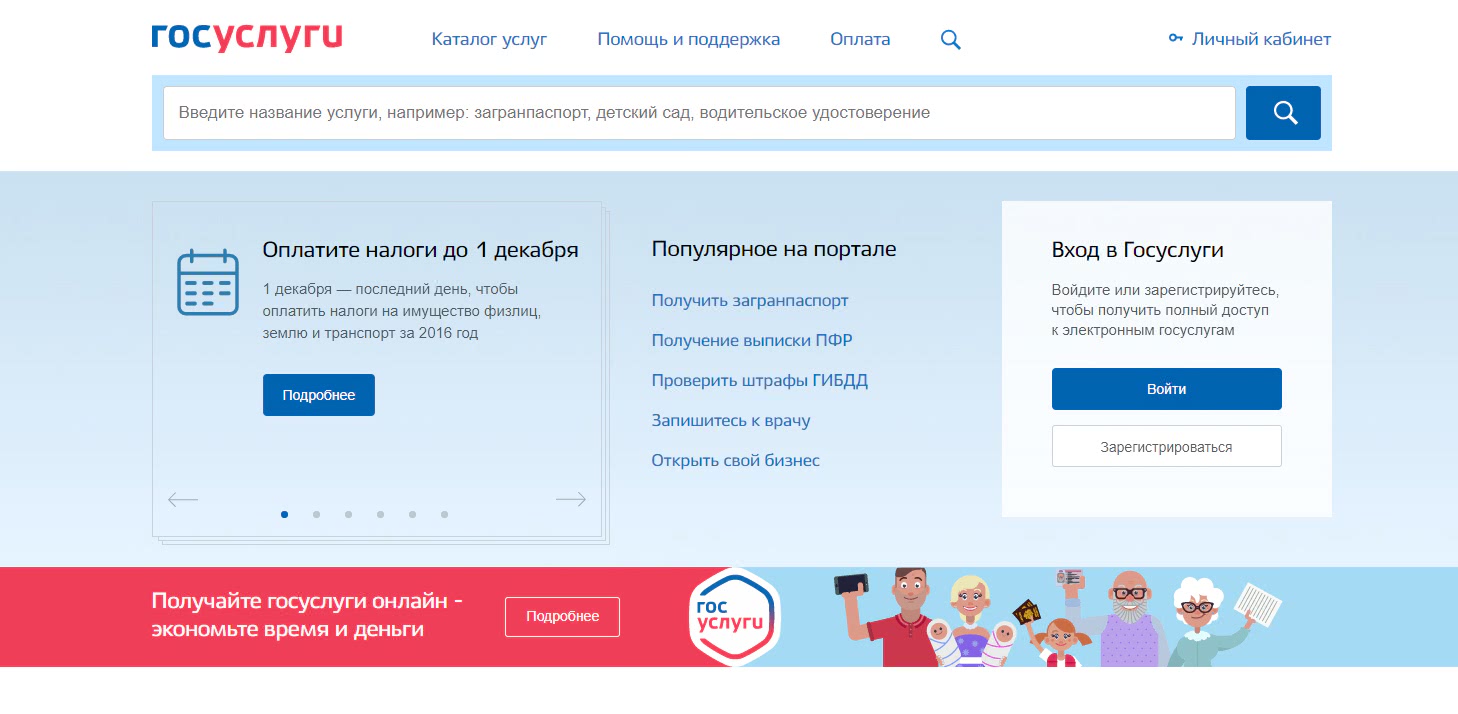Click the Войти button
The image size is (1458, 714).
1166,389
